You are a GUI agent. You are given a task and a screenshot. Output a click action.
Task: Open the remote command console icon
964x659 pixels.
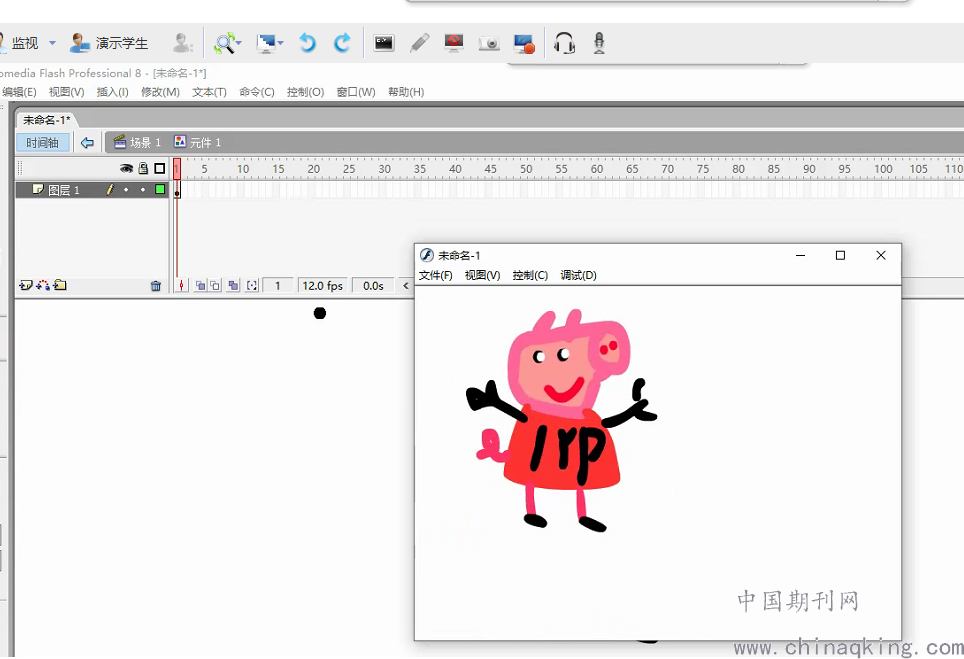[x=384, y=43]
